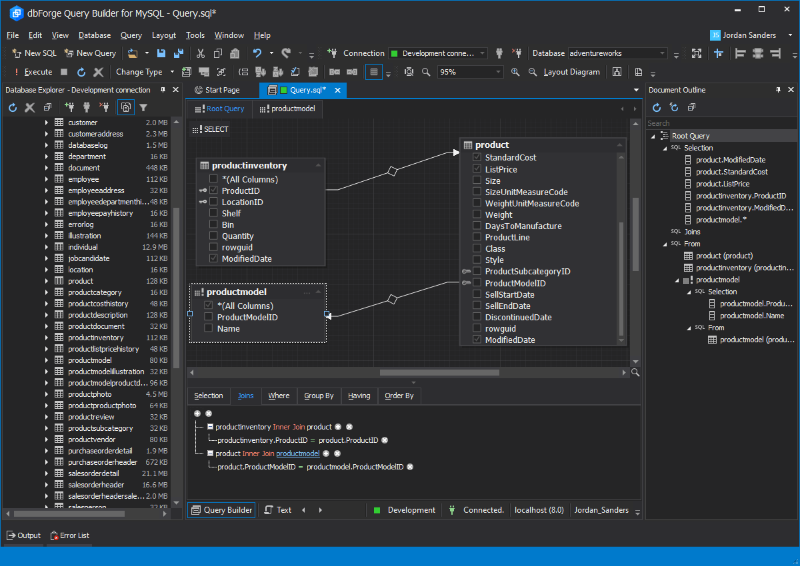Screen dimensions: 800x566
Task: Switch to the Where tab
Action: [x=279, y=396]
